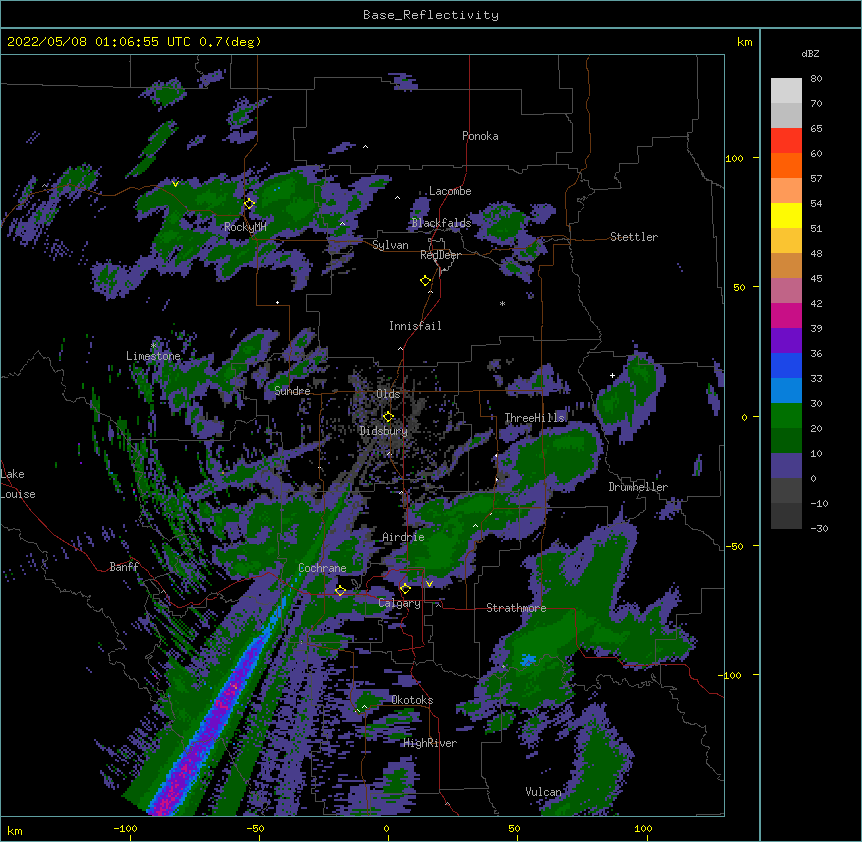Click the timestamp 2022/05/08 01:06:55 UTC
Viewport: 862px width, 842px height.
tap(98, 42)
